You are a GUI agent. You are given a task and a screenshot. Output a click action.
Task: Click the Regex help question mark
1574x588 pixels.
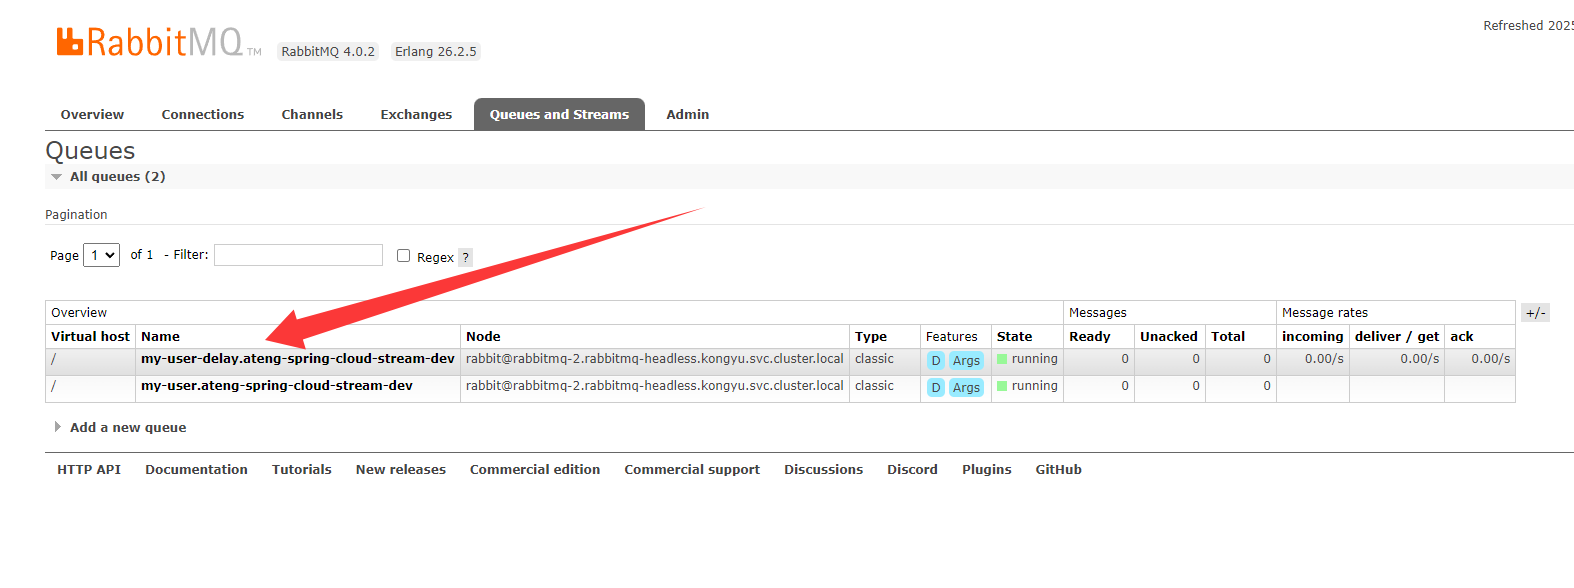[465, 257]
